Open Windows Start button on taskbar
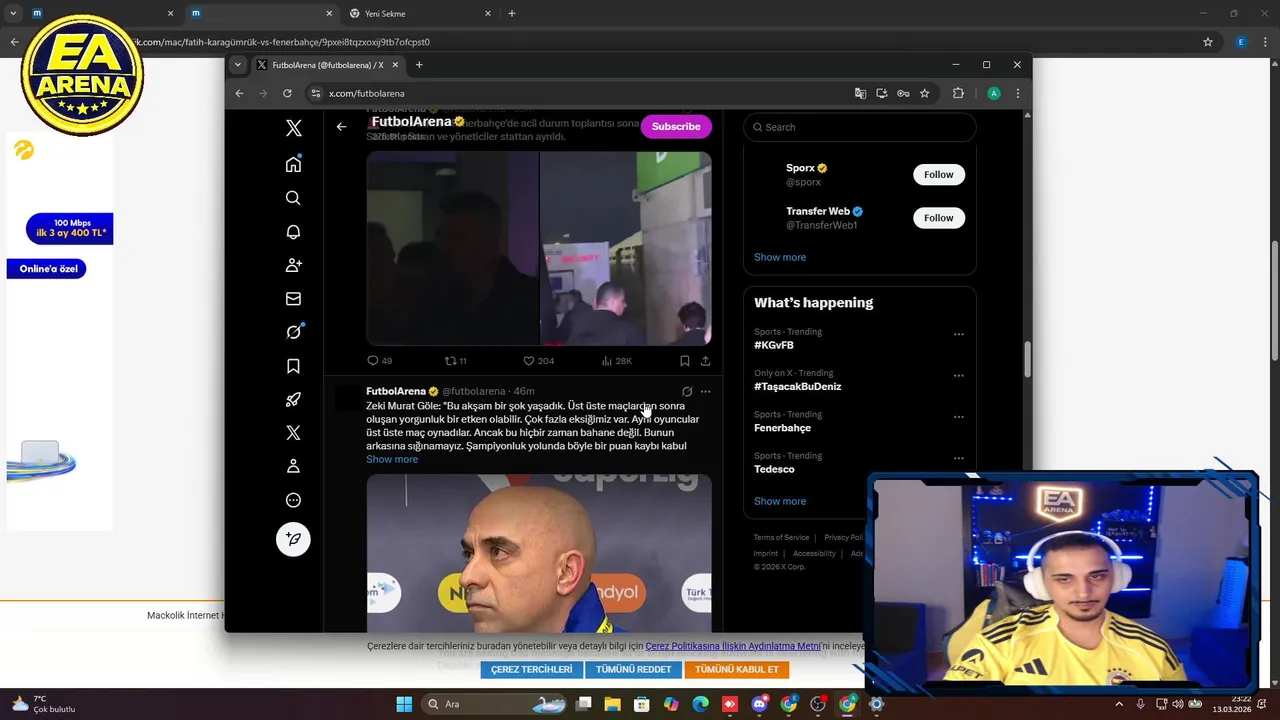This screenshot has height=720, width=1280. tap(404, 704)
